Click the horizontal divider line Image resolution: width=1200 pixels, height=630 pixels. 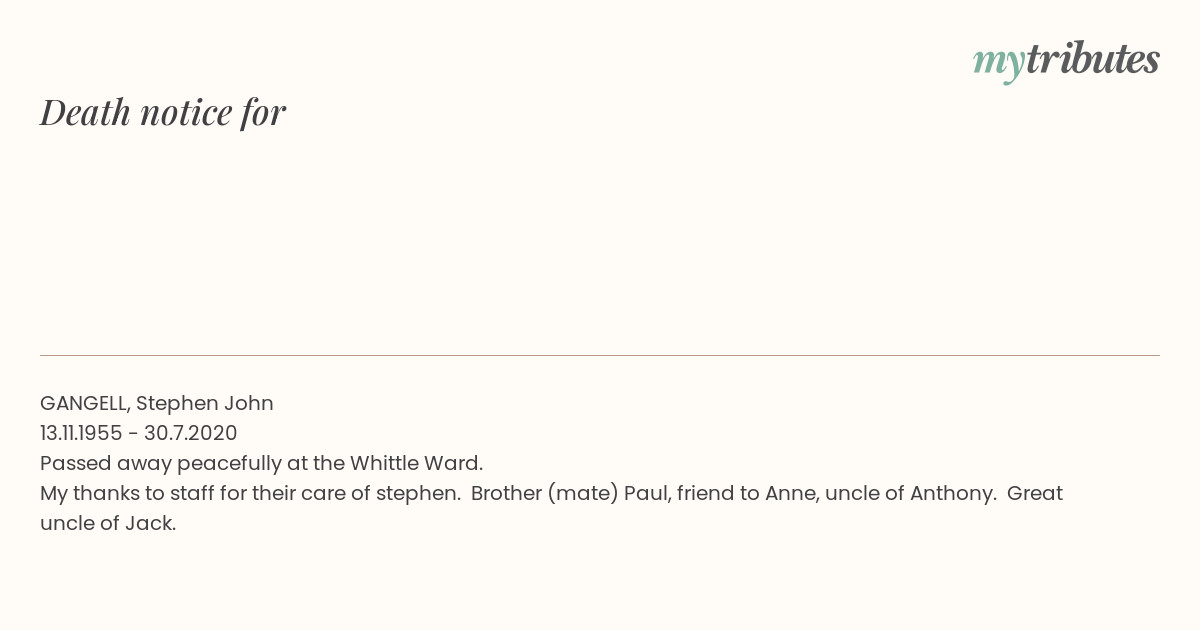pos(600,355)
